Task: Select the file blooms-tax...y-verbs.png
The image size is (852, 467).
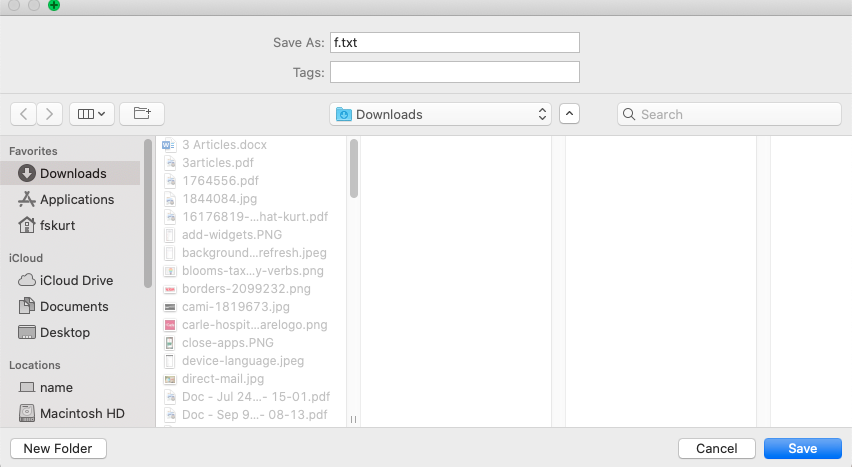Action: click(x=251, y=271)
